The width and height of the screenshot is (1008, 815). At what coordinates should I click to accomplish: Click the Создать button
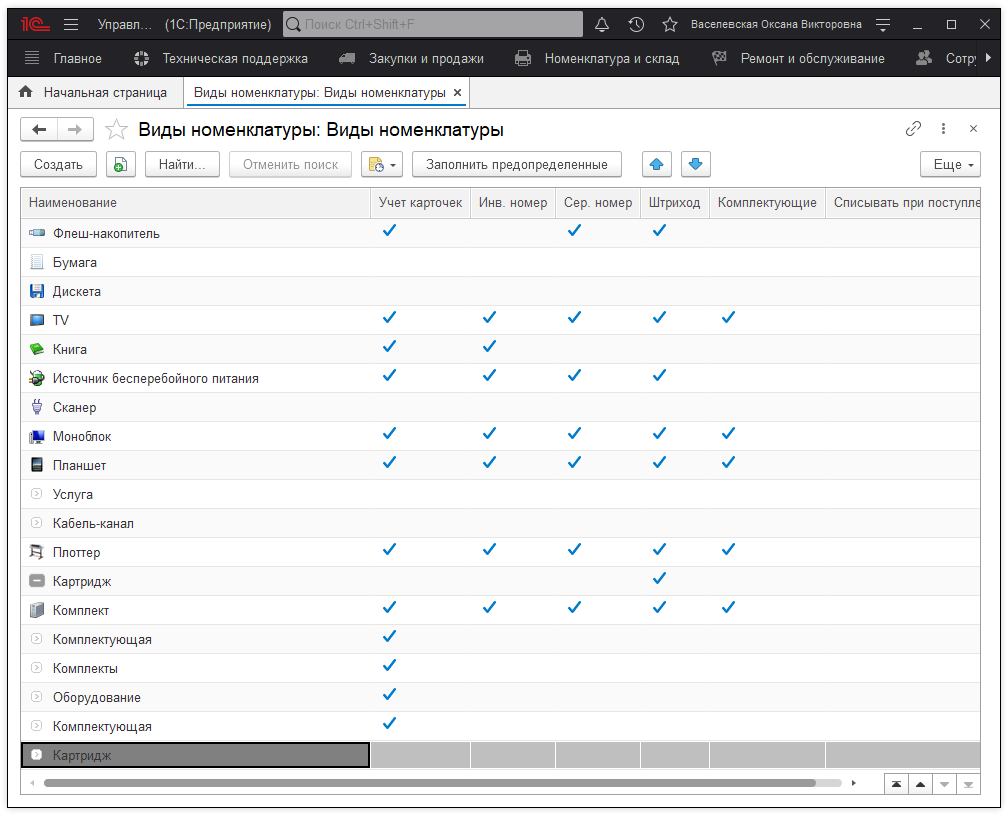pos(58,165)
